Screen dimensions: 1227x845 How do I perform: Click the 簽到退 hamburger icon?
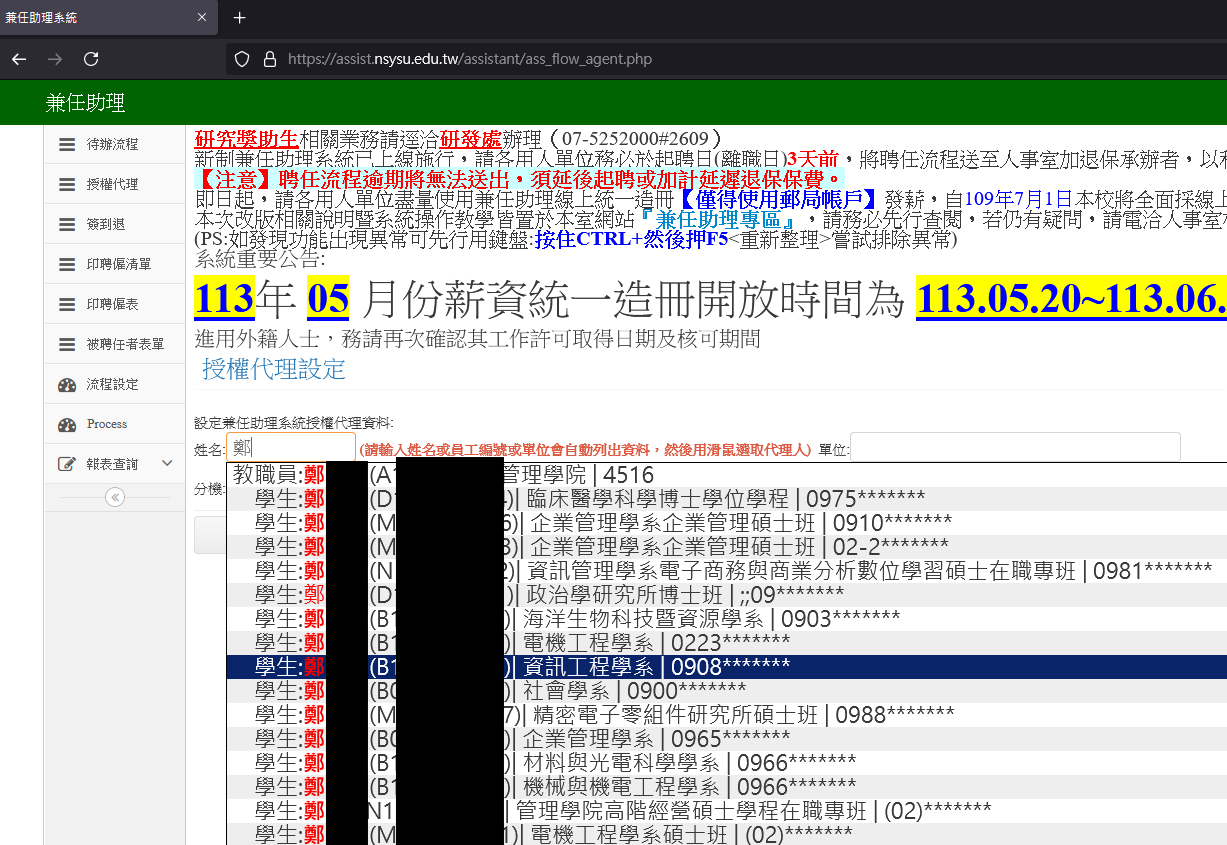point(67,224)
